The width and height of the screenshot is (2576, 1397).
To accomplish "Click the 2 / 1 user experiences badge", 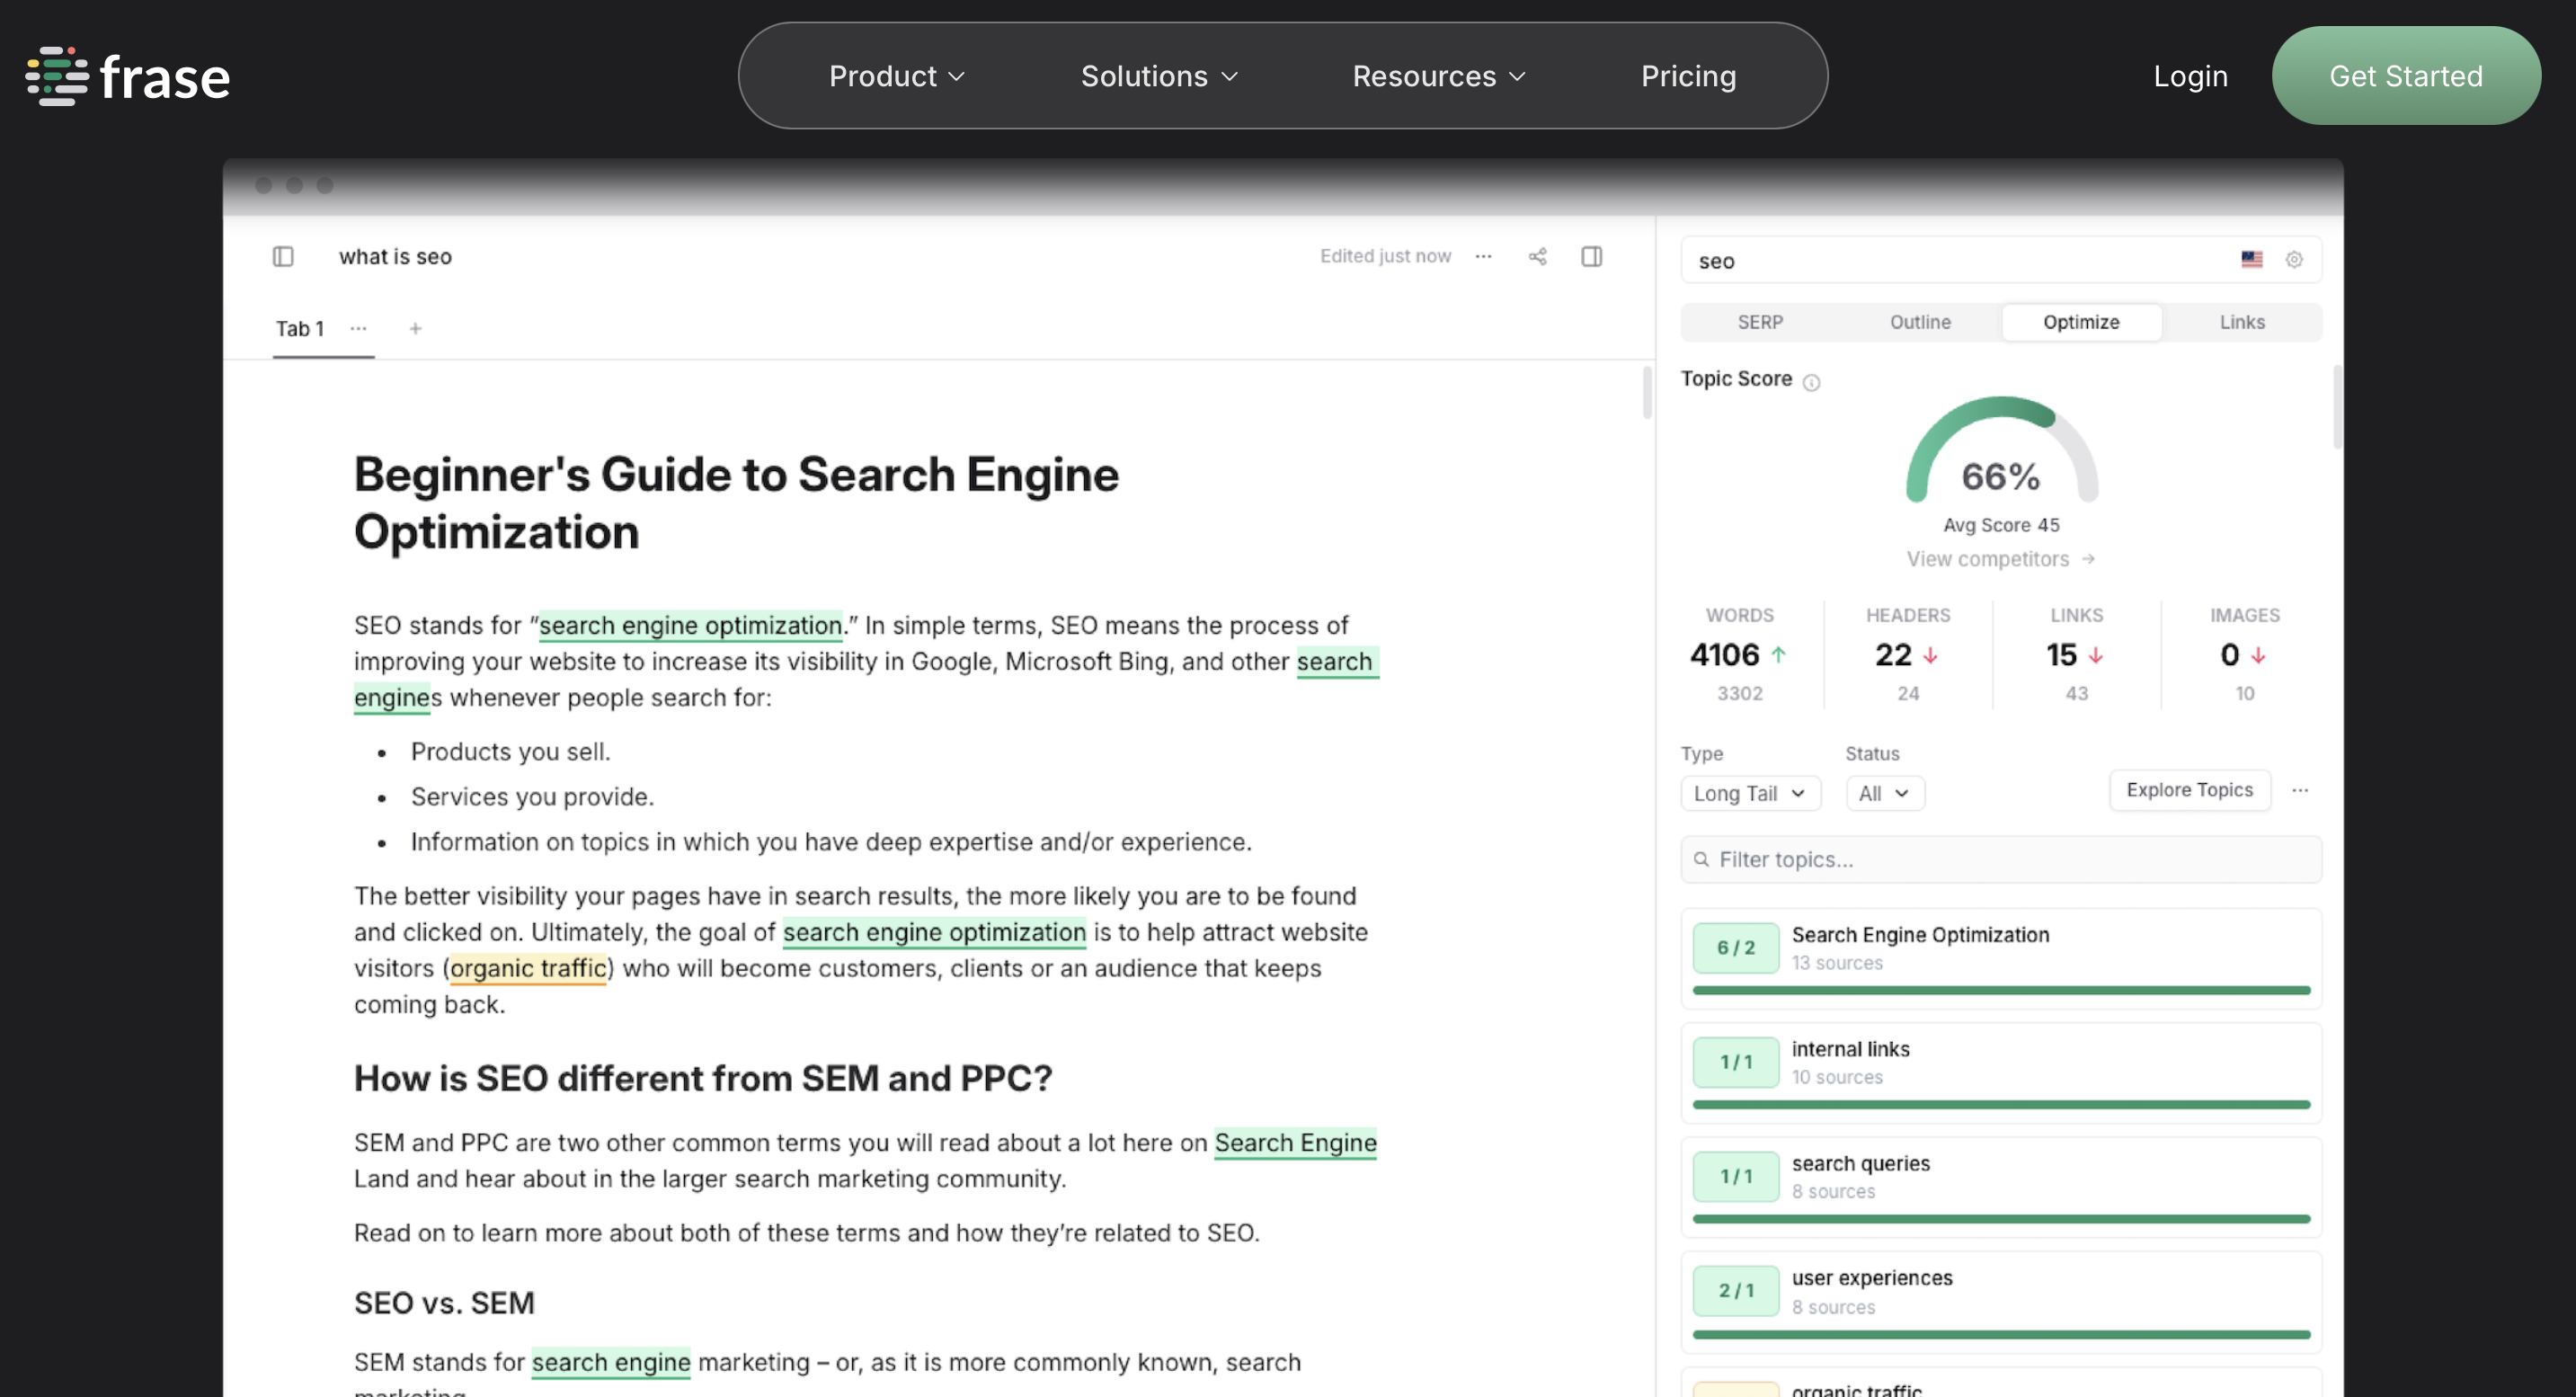I will 1736,1291.
